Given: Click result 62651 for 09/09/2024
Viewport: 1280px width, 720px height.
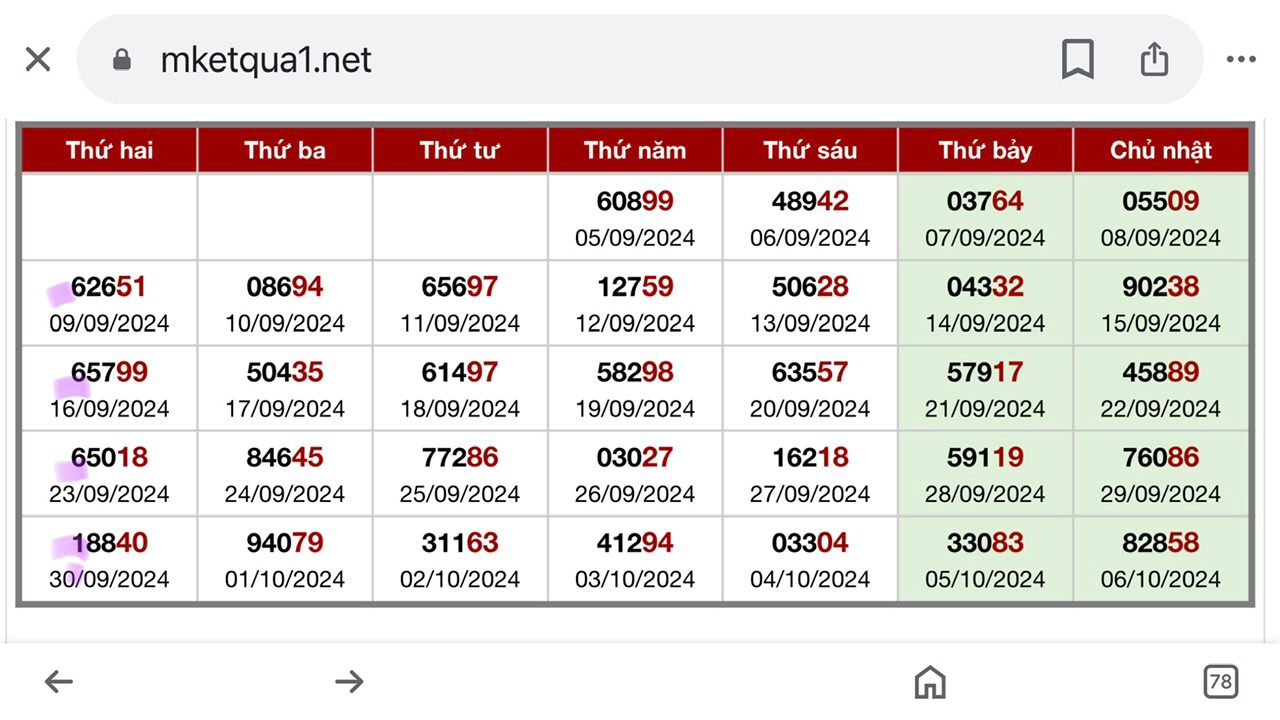Looking at the screenshot, I should 109,288.
